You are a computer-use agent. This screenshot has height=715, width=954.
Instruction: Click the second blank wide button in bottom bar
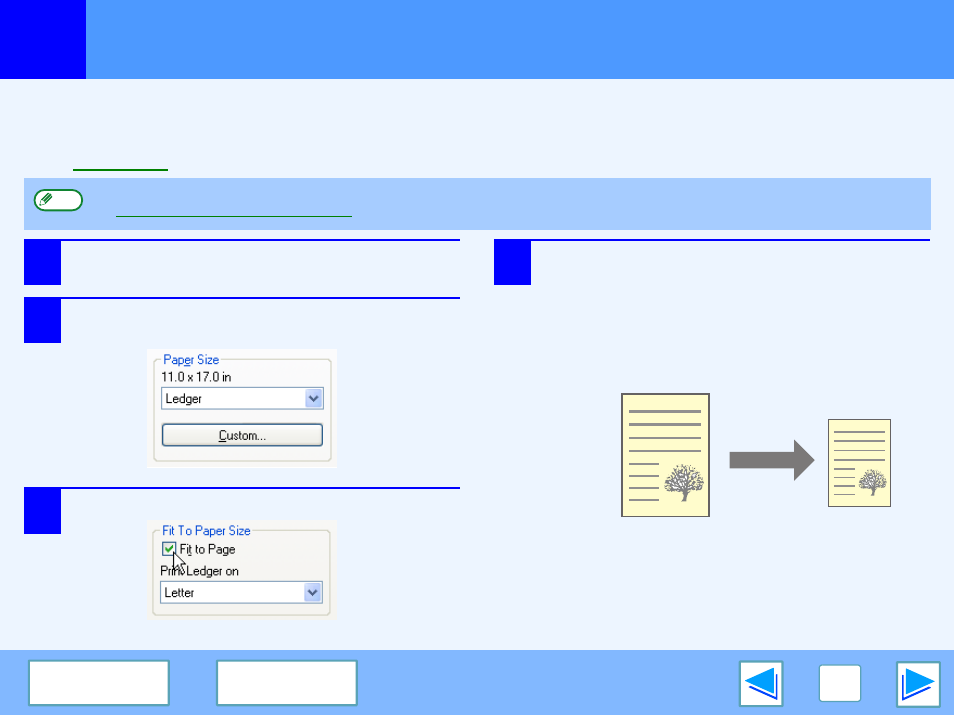click(x=287, y=683)
